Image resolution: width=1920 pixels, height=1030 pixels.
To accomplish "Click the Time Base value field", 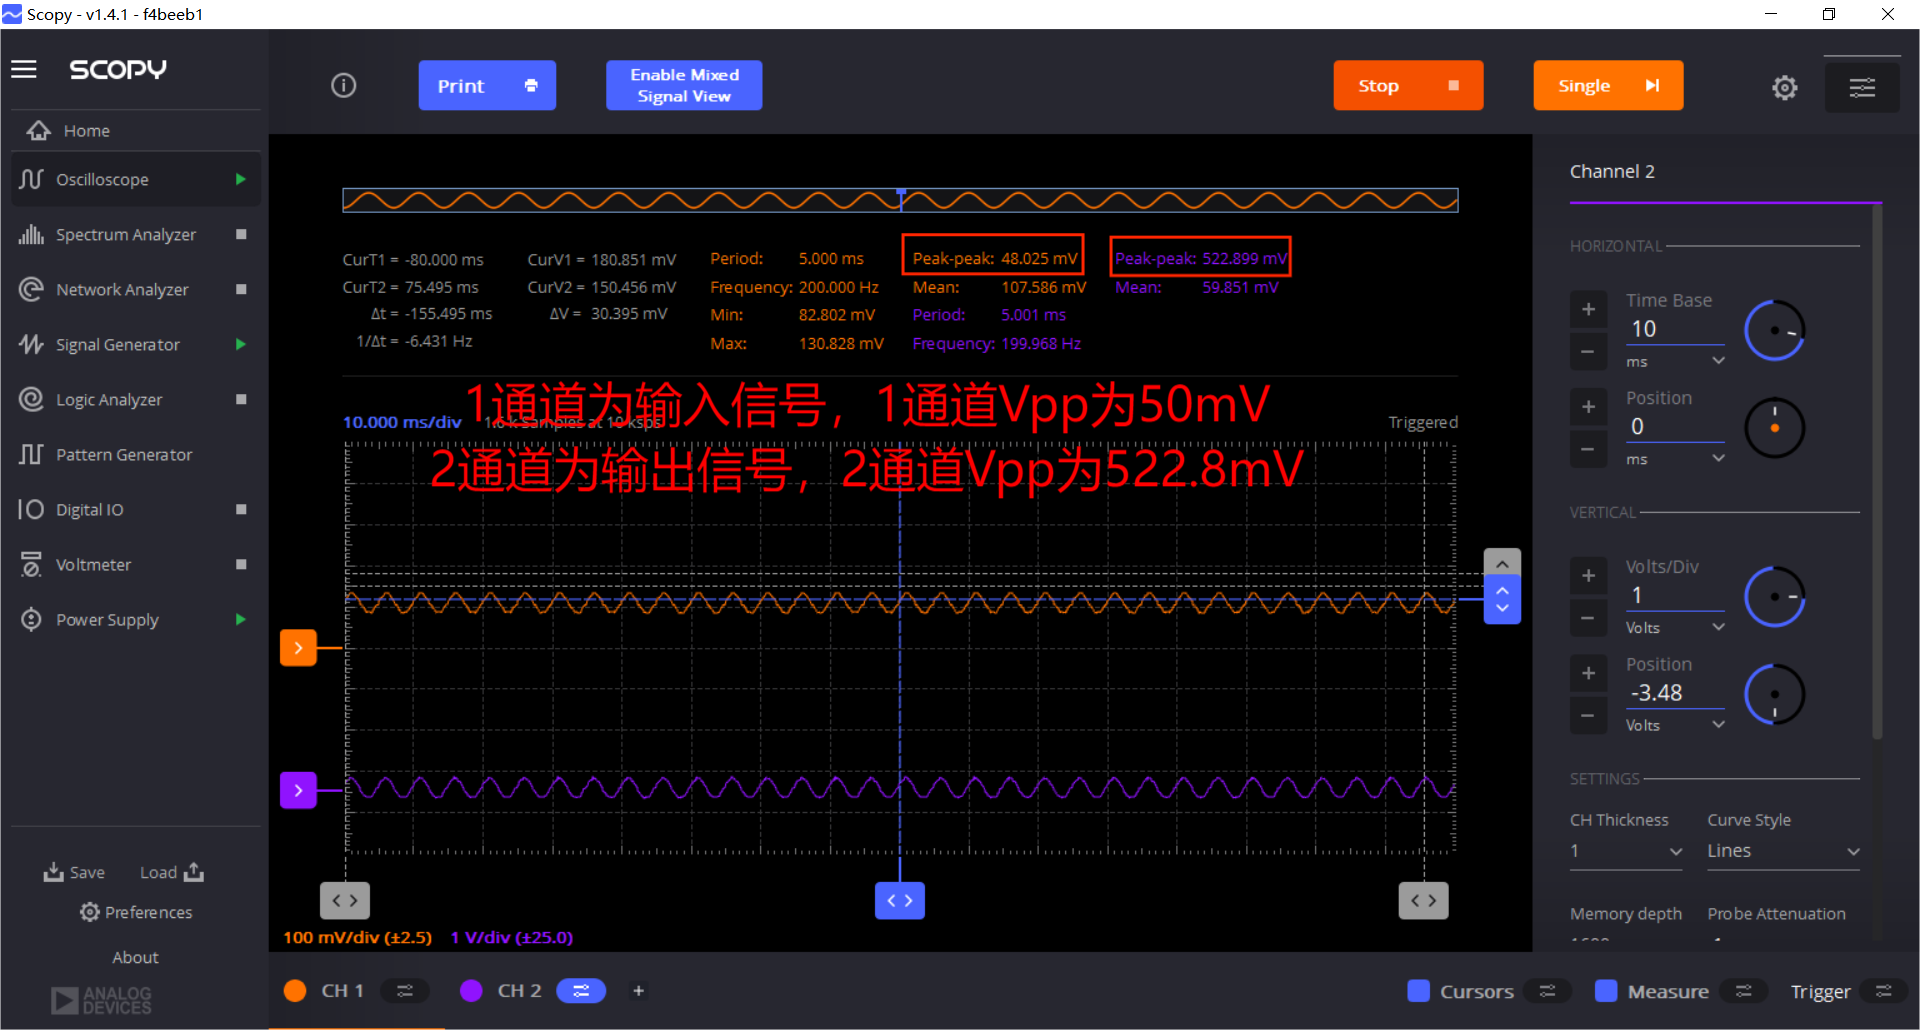I will pos(1675,329).
